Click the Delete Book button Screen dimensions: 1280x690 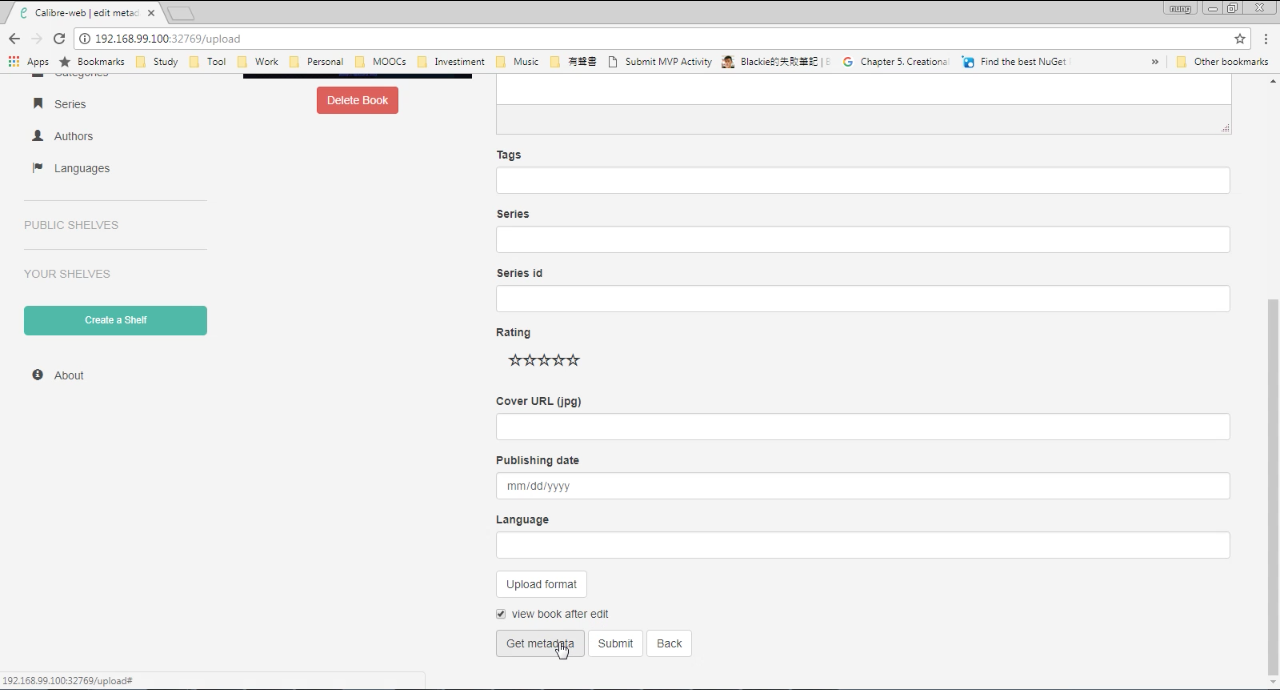pos(357,100)
